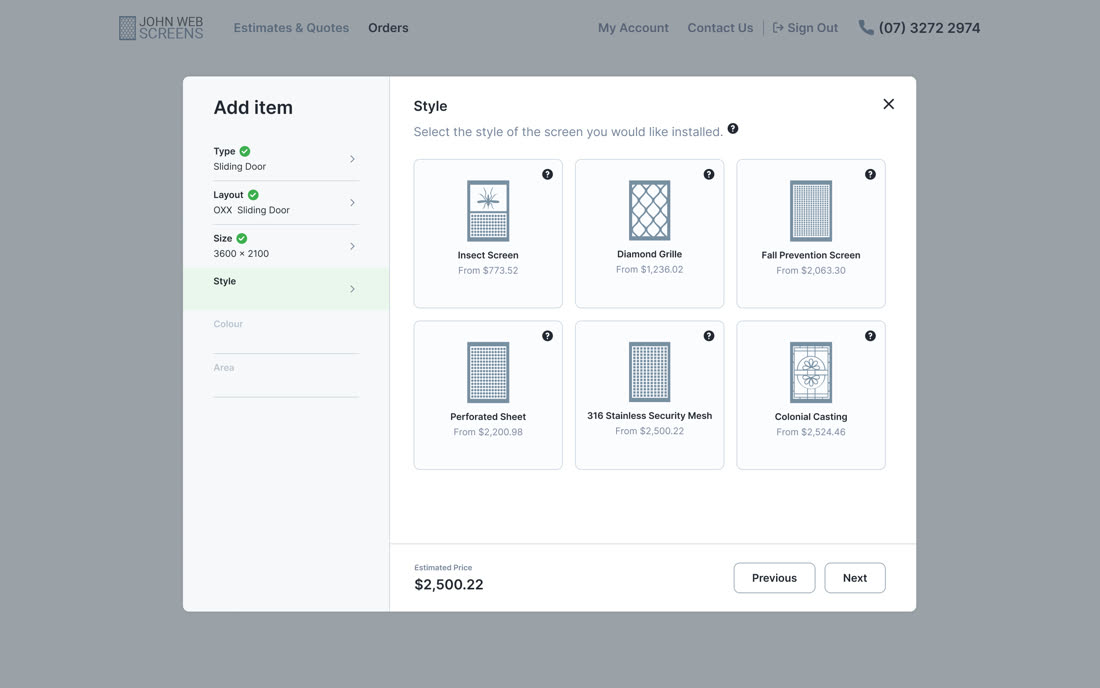Viewport: 1100px width, 688px height.
Task: Click green checkmark next to Layout
Action: [x=253, y=195]
